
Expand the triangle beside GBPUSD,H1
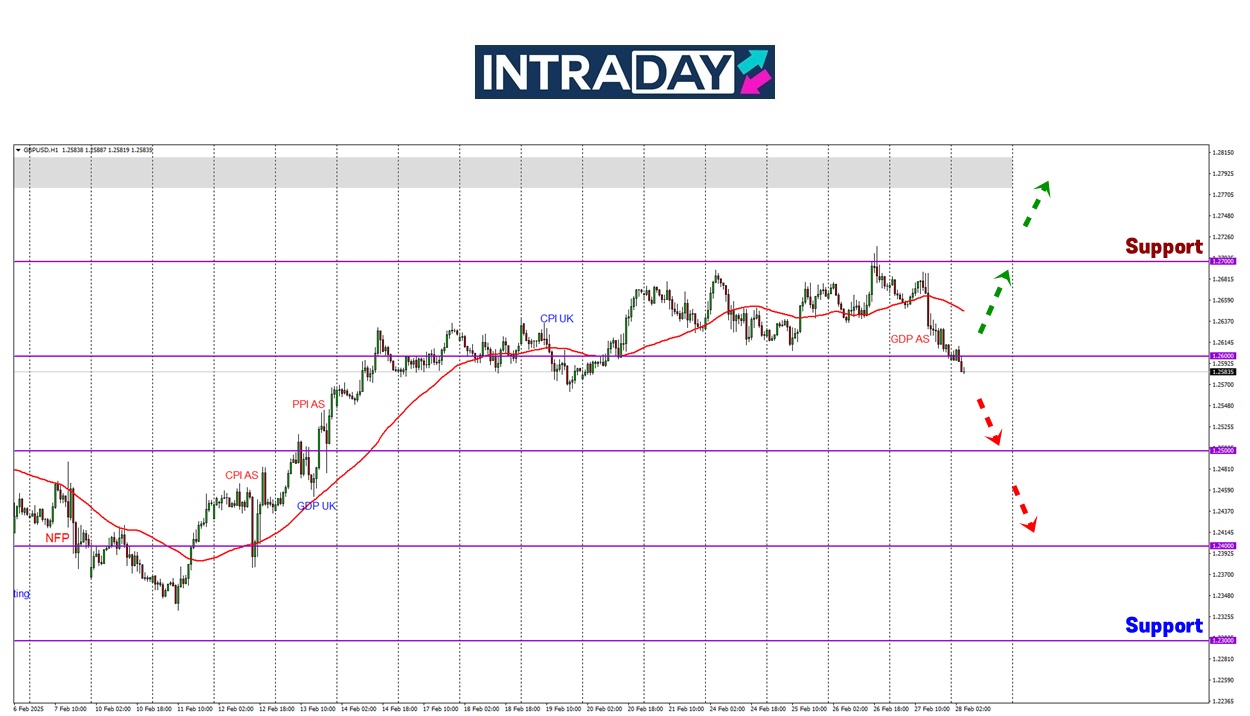point(18,150)
